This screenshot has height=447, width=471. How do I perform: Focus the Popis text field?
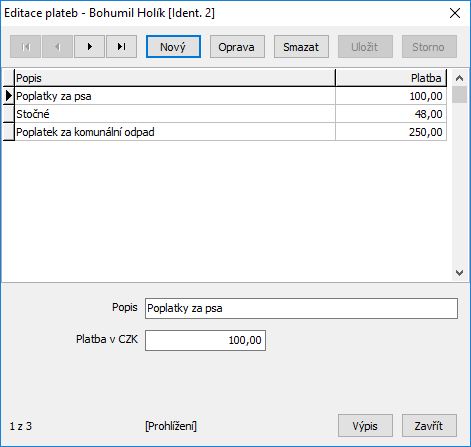(x=301, y=308)
